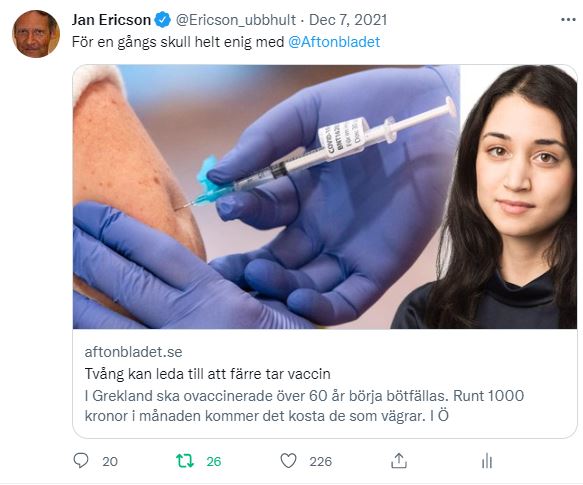The height and width of the screenshot is (485, 583).
Task: Open the Jan Ericson display name
Action: tap(111, 20)
